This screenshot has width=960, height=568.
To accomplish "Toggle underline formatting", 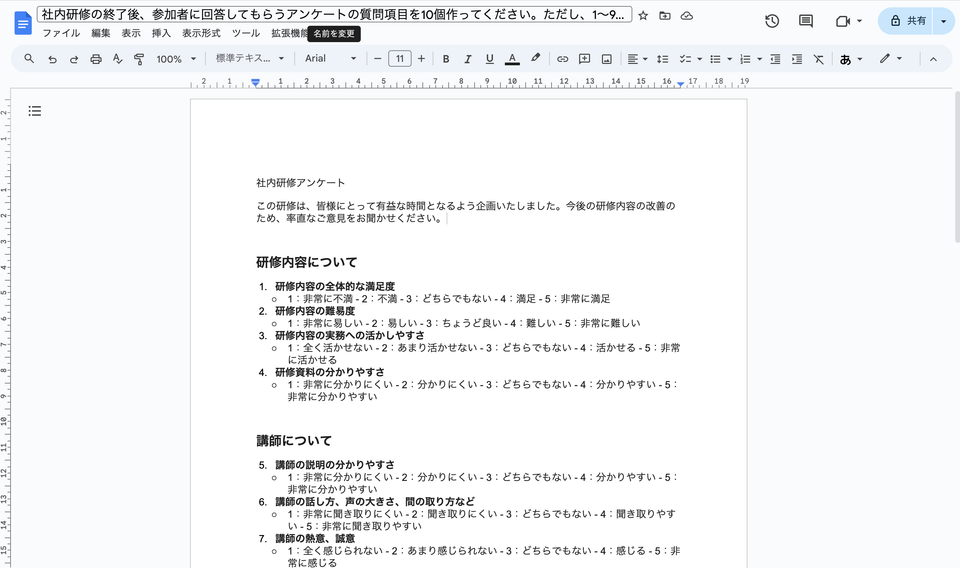I will click(x=489, y=59).
